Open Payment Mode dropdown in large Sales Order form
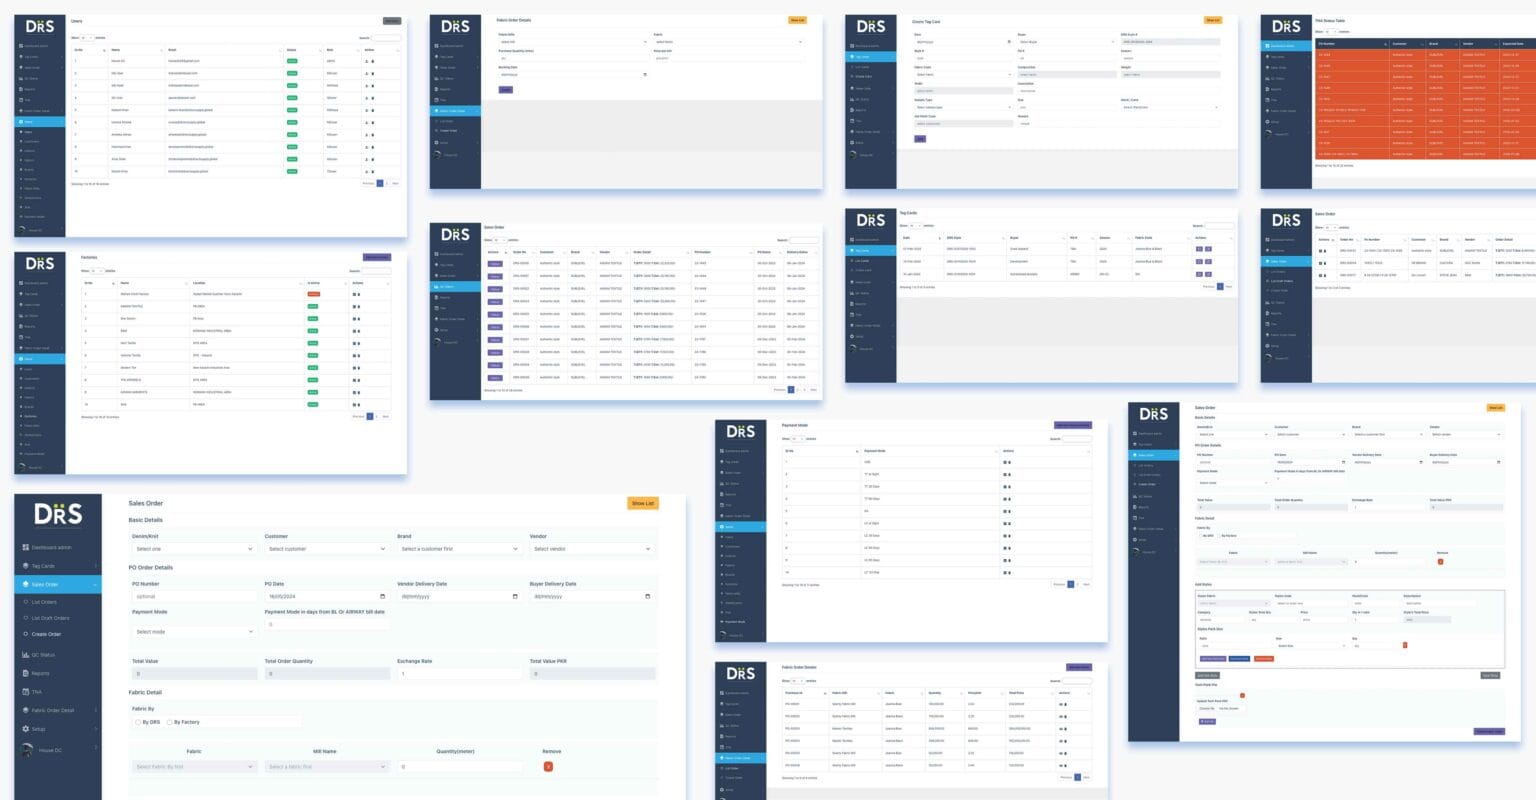Image resolution: width=1536 pixels, height=800 pixels. tap(194, 632)
